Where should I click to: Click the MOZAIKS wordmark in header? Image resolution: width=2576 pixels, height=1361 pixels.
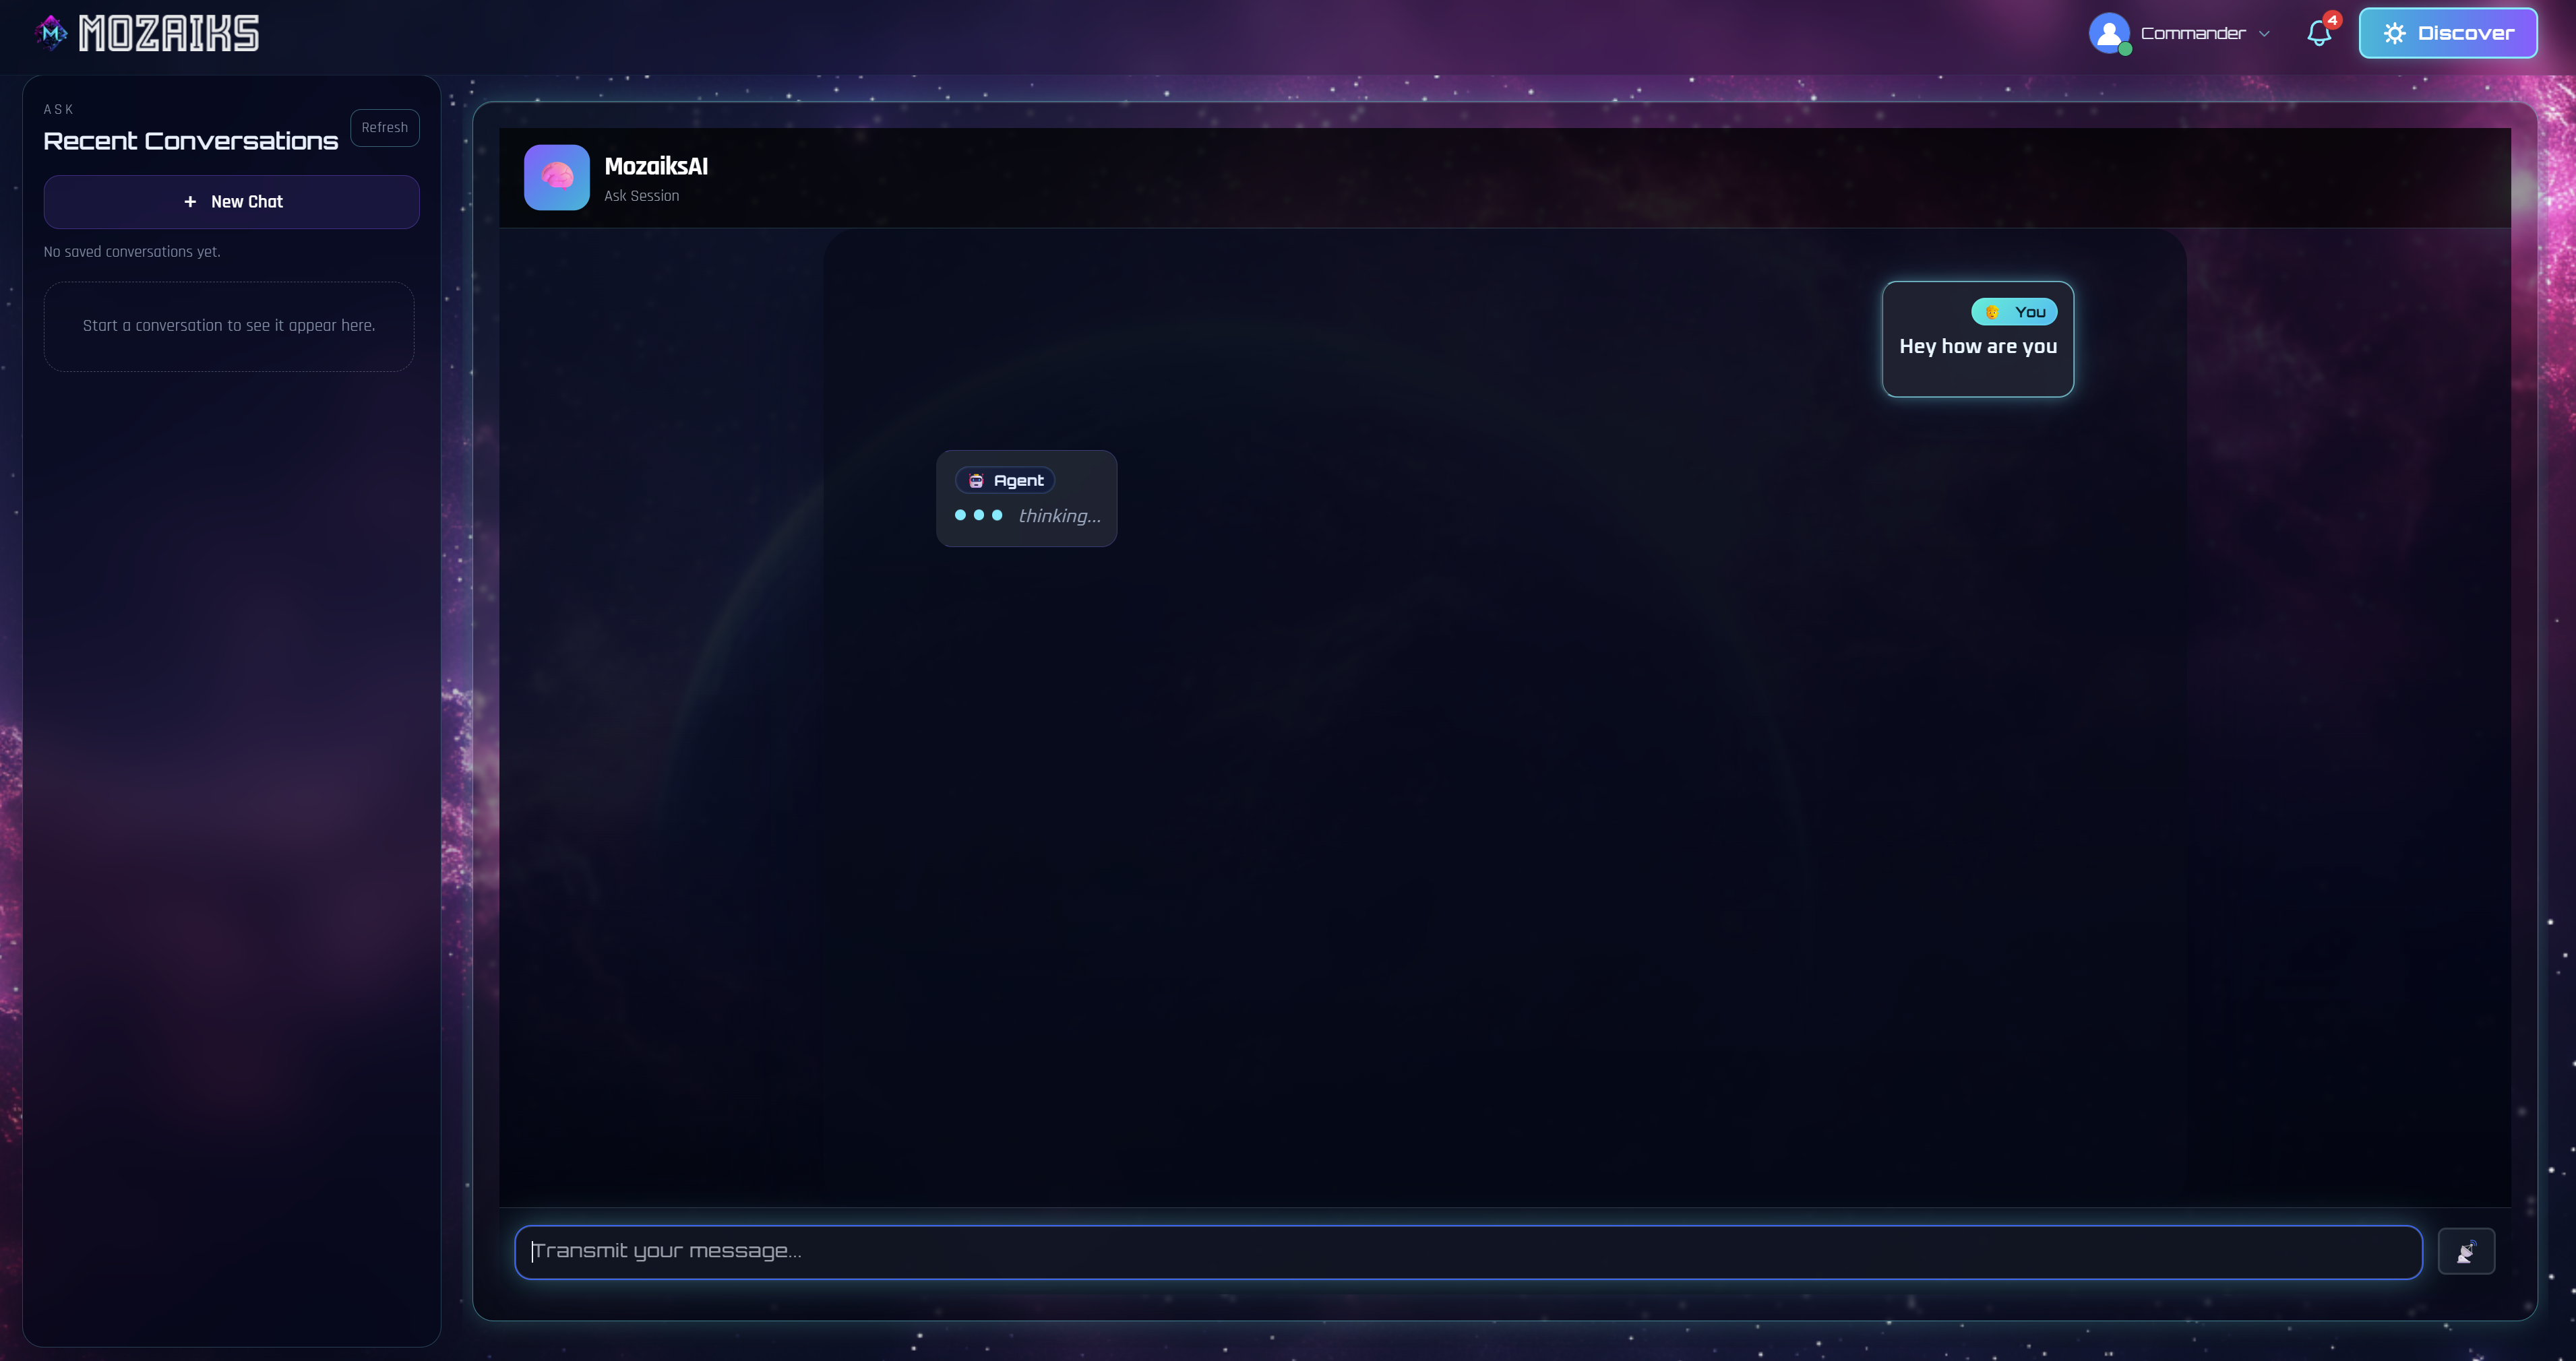[x=169, y=33]
